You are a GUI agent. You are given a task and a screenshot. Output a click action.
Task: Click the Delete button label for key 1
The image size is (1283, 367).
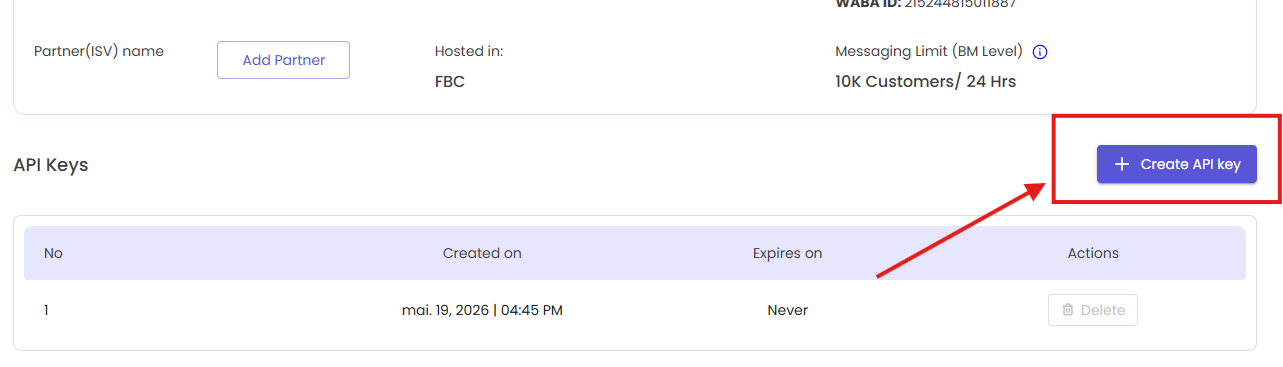point(1103,310)
